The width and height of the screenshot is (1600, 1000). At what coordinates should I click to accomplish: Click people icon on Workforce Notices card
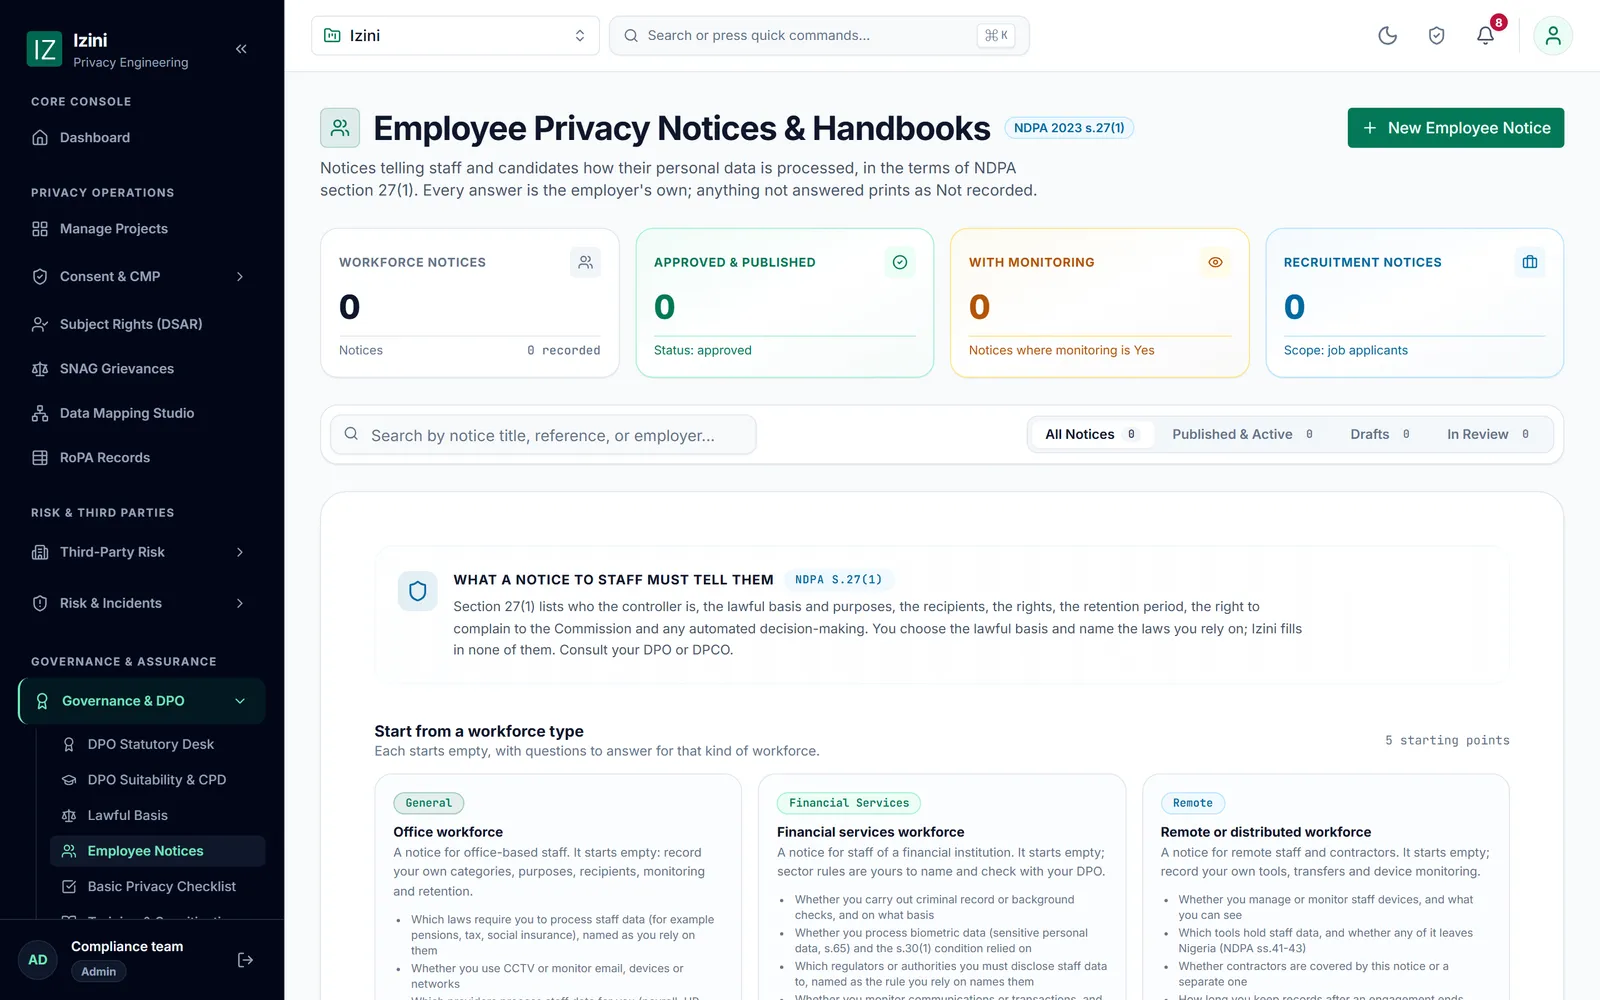tap(585, 262)
